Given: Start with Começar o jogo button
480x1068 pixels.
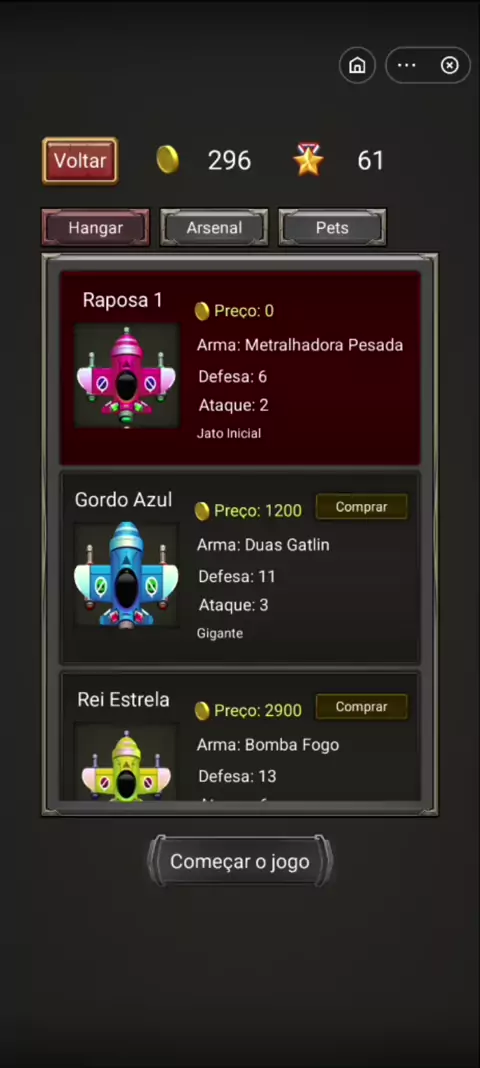Looking at the screenshot, I should click(x=240, y=862).
